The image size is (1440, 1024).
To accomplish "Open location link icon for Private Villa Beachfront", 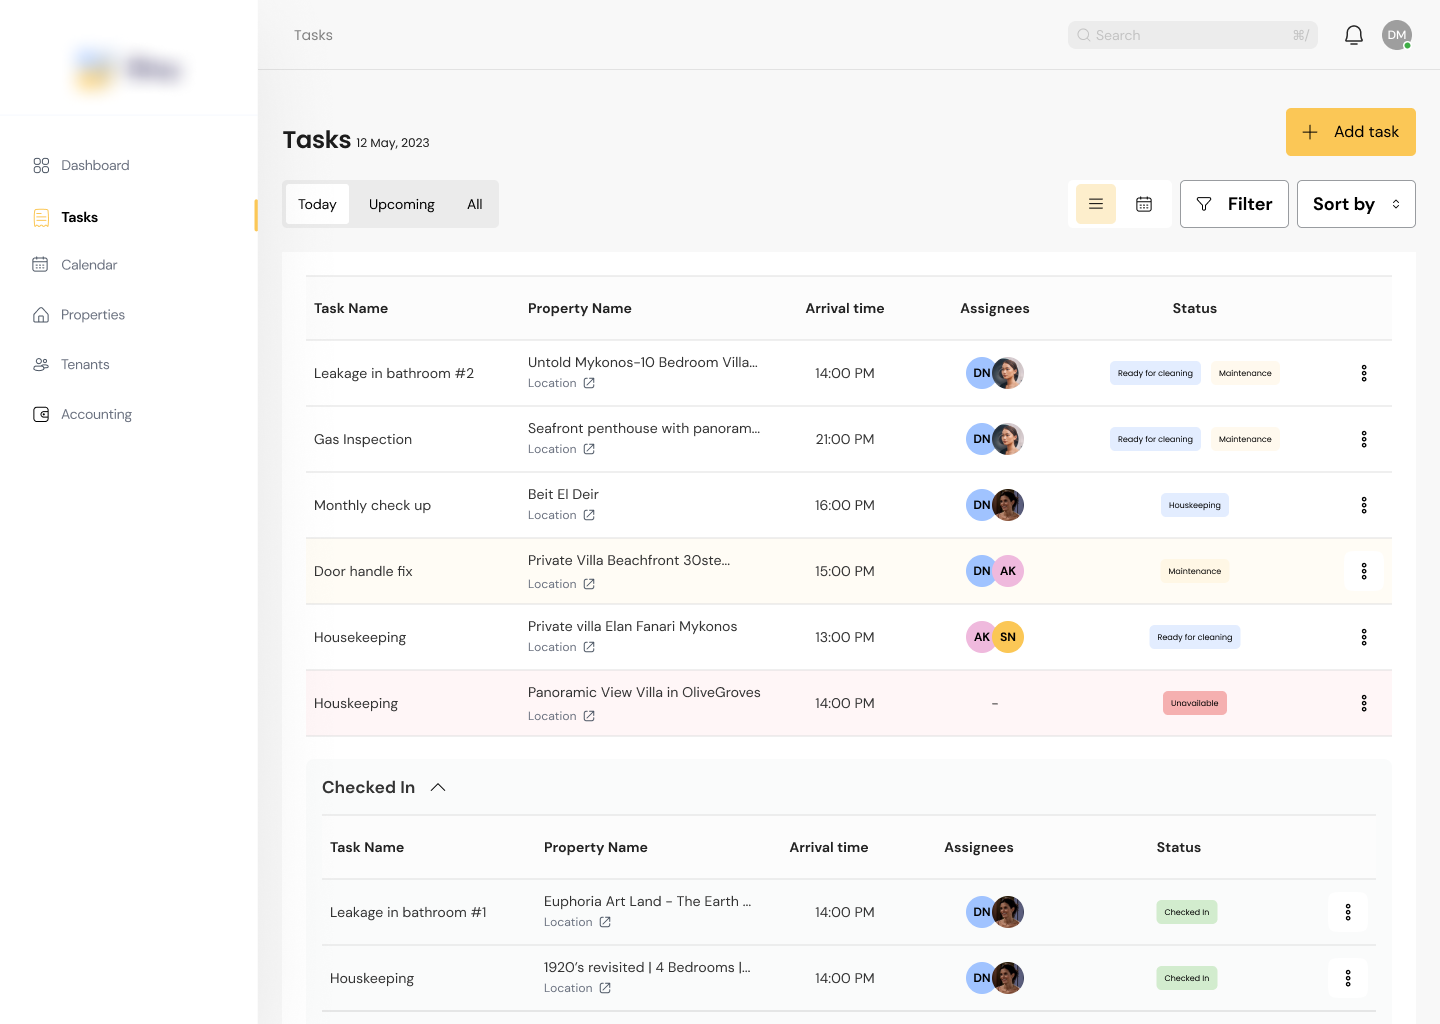I will click(x=589, y=584).
